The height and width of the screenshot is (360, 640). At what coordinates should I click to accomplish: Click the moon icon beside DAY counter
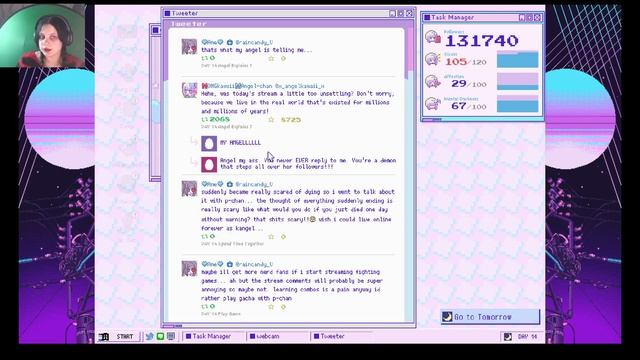tap(508, 337)
